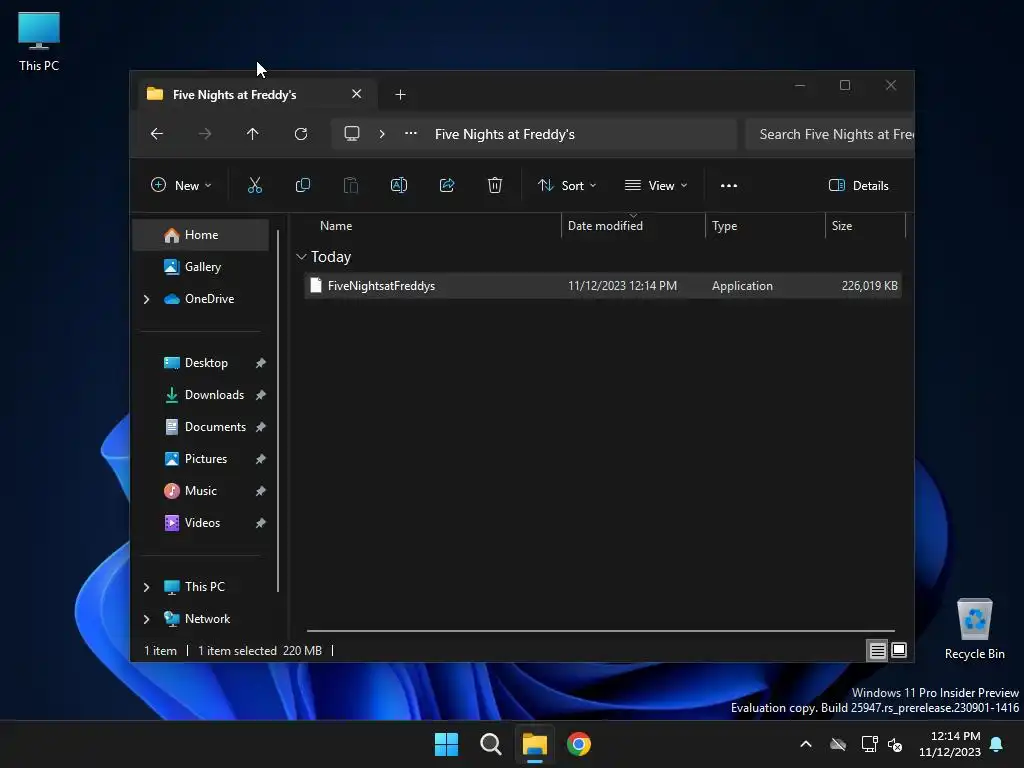Click the Paste clipboard icon
Screen dimensions: 1024x768
coord(351,185)
